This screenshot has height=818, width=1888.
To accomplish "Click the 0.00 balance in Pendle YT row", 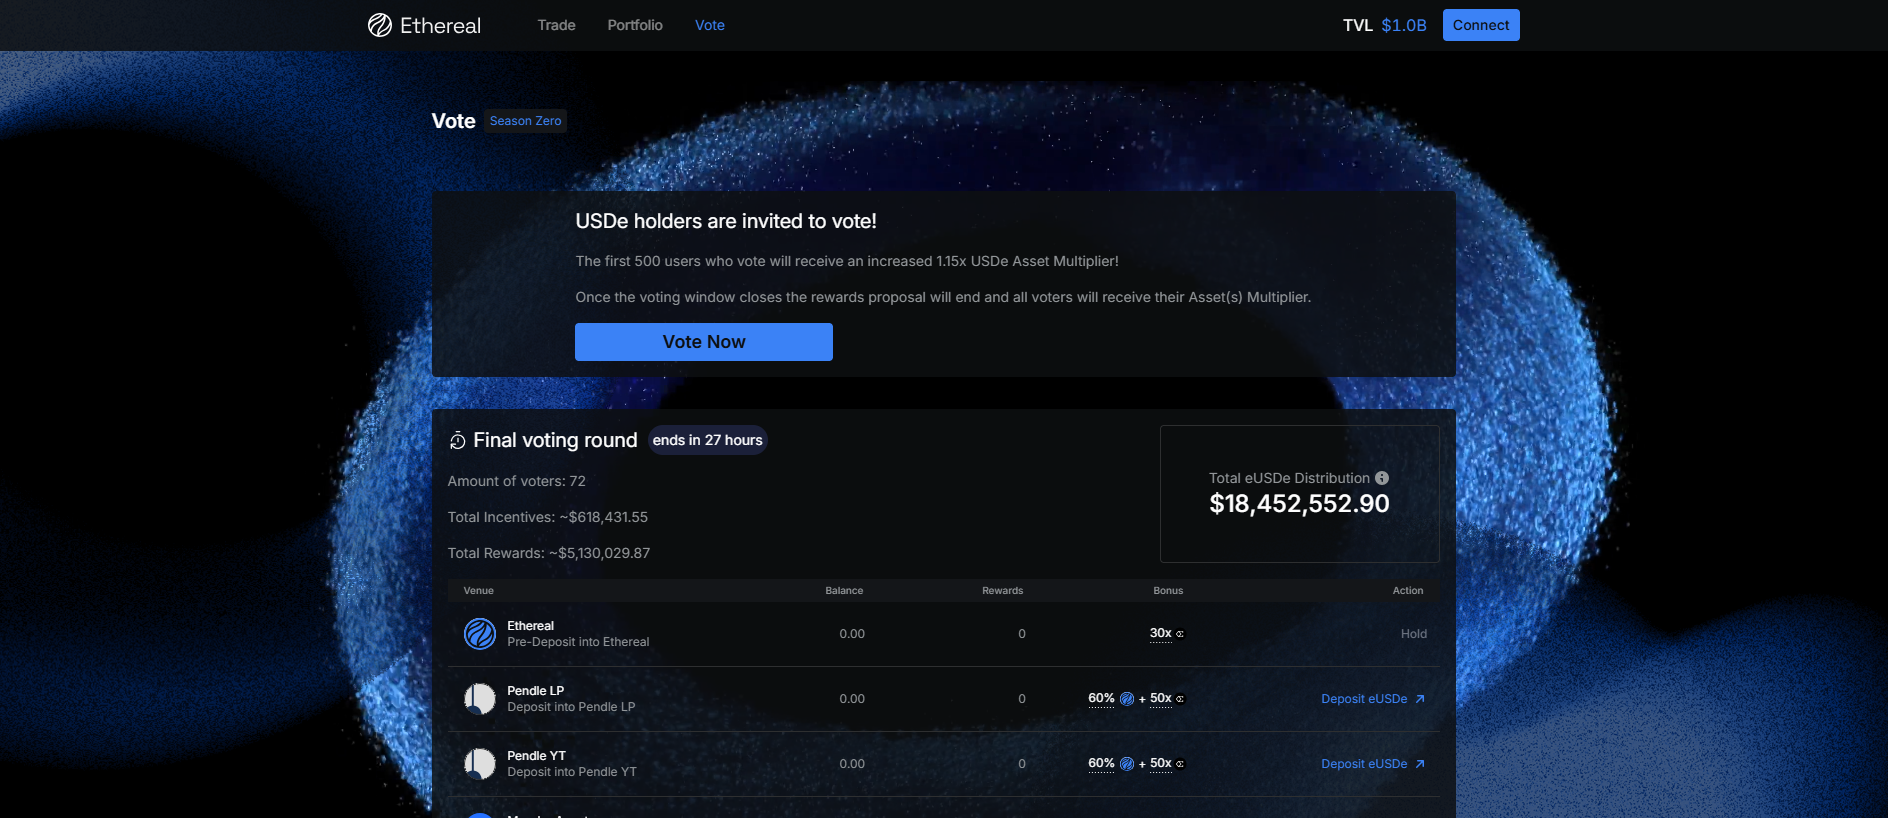I will click(x=852, y=764).
